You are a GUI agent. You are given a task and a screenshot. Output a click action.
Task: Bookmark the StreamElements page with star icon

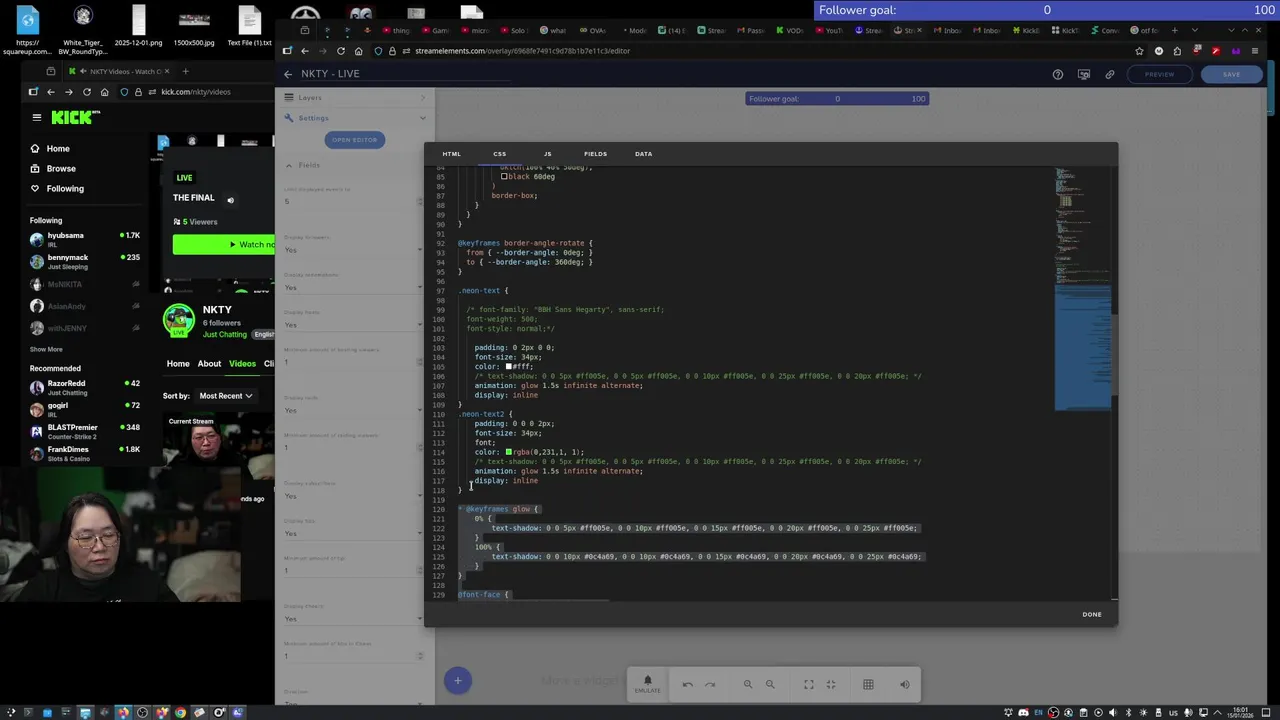click(1139, 51)
